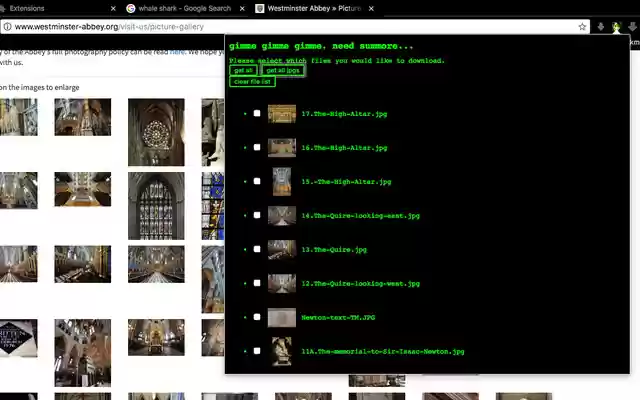Click filename 12.The-Quire-looking-west.jpg

pyautogui.click(x=360, y=283)
